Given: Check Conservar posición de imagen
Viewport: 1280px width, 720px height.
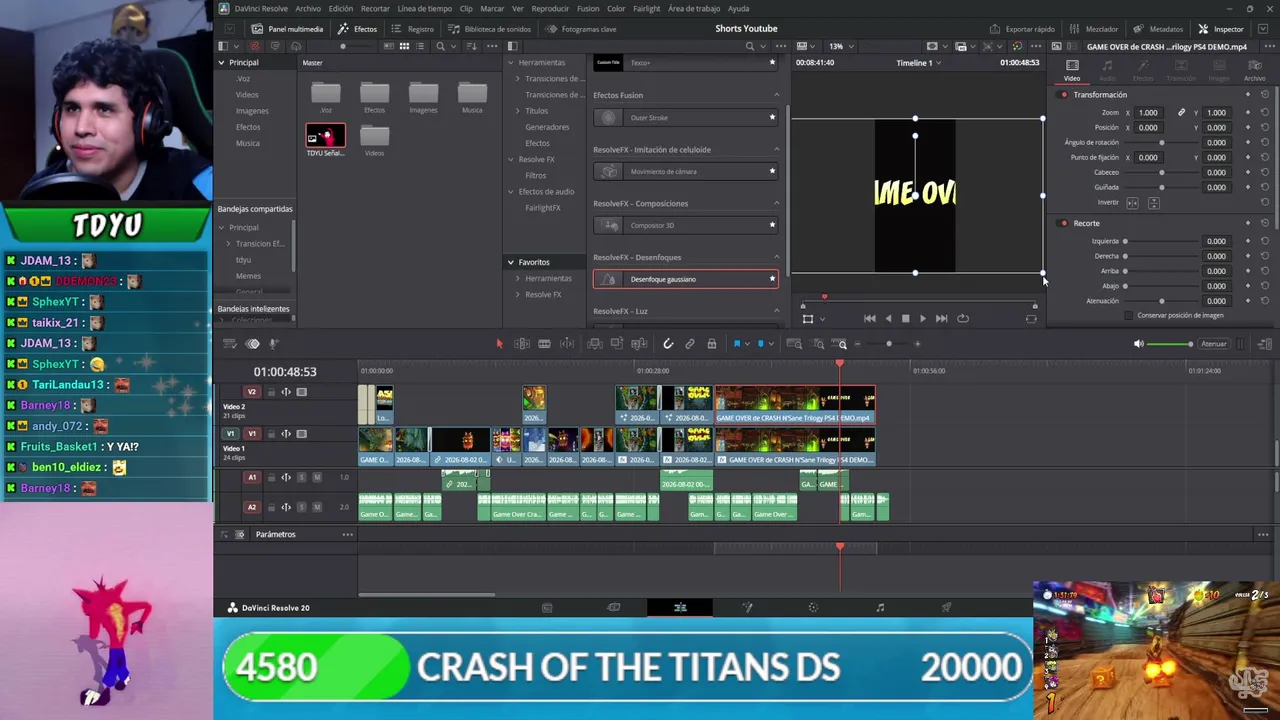Looking at the screenshot, I should click(x=1129, y=316).
